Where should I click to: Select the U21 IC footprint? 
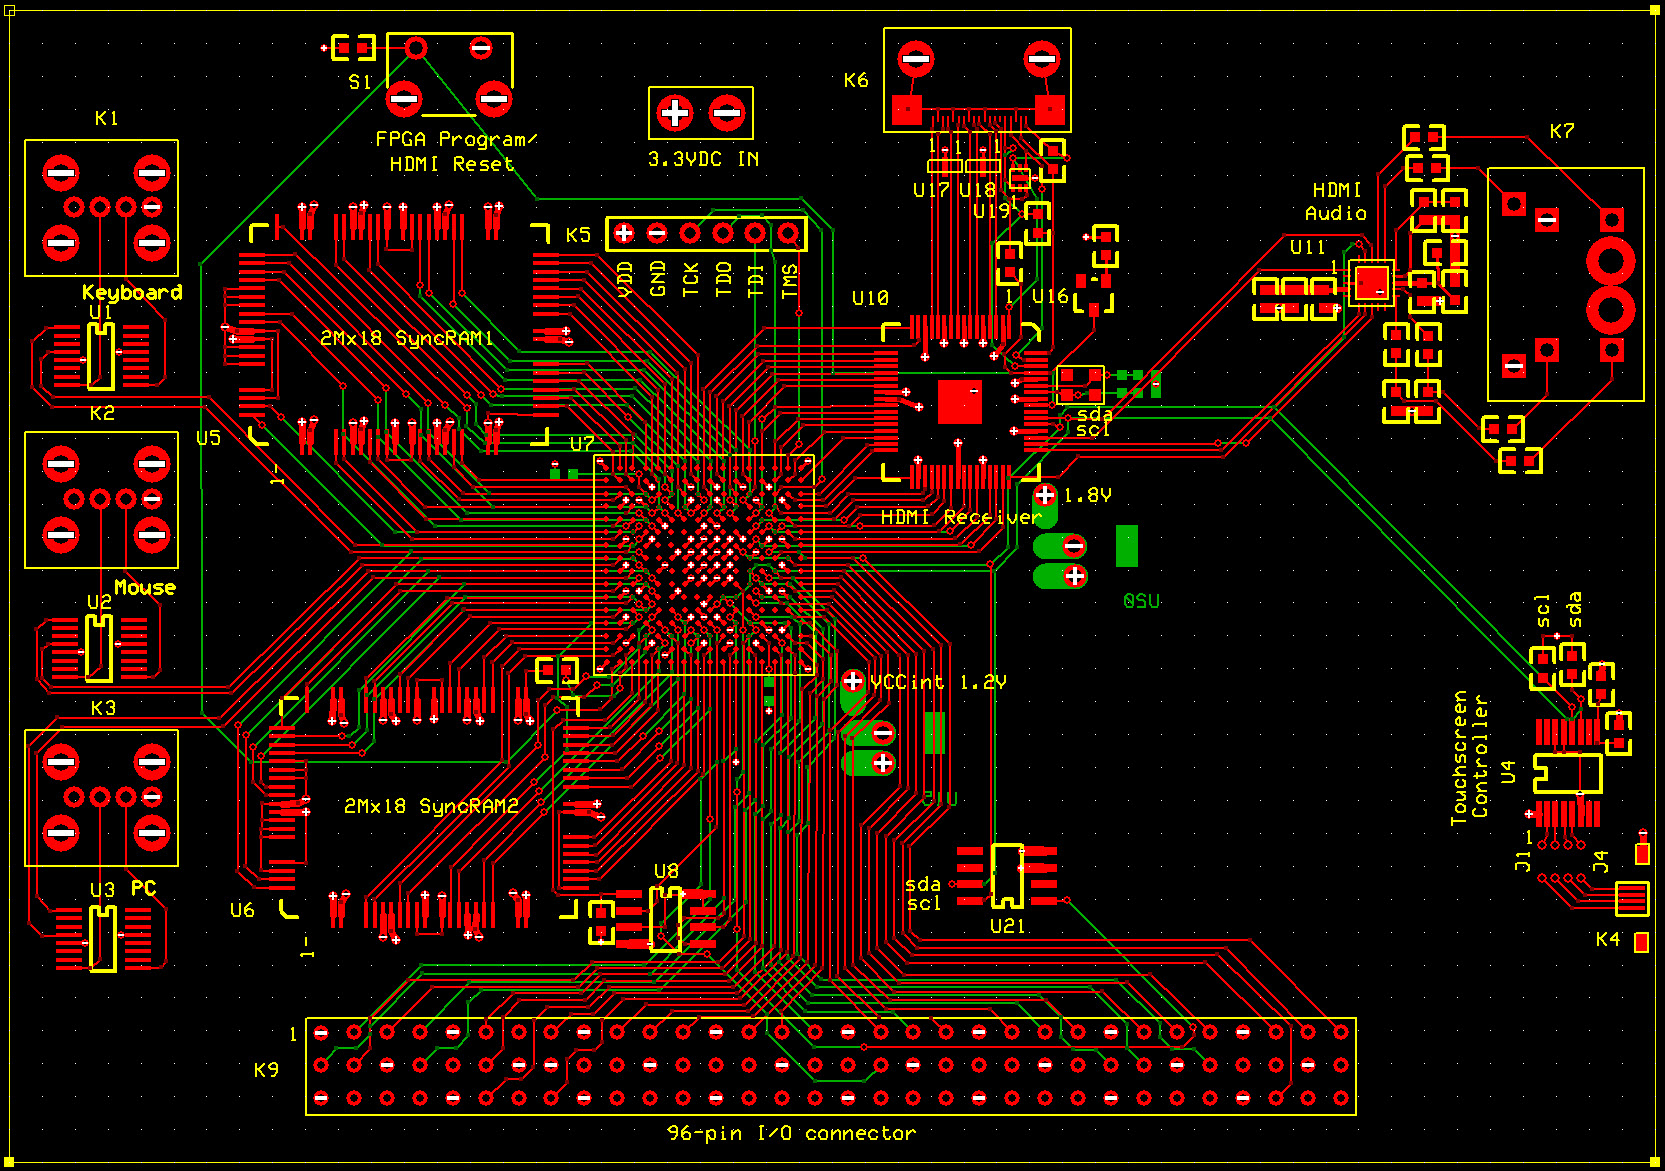click(x=1007, y=876)
